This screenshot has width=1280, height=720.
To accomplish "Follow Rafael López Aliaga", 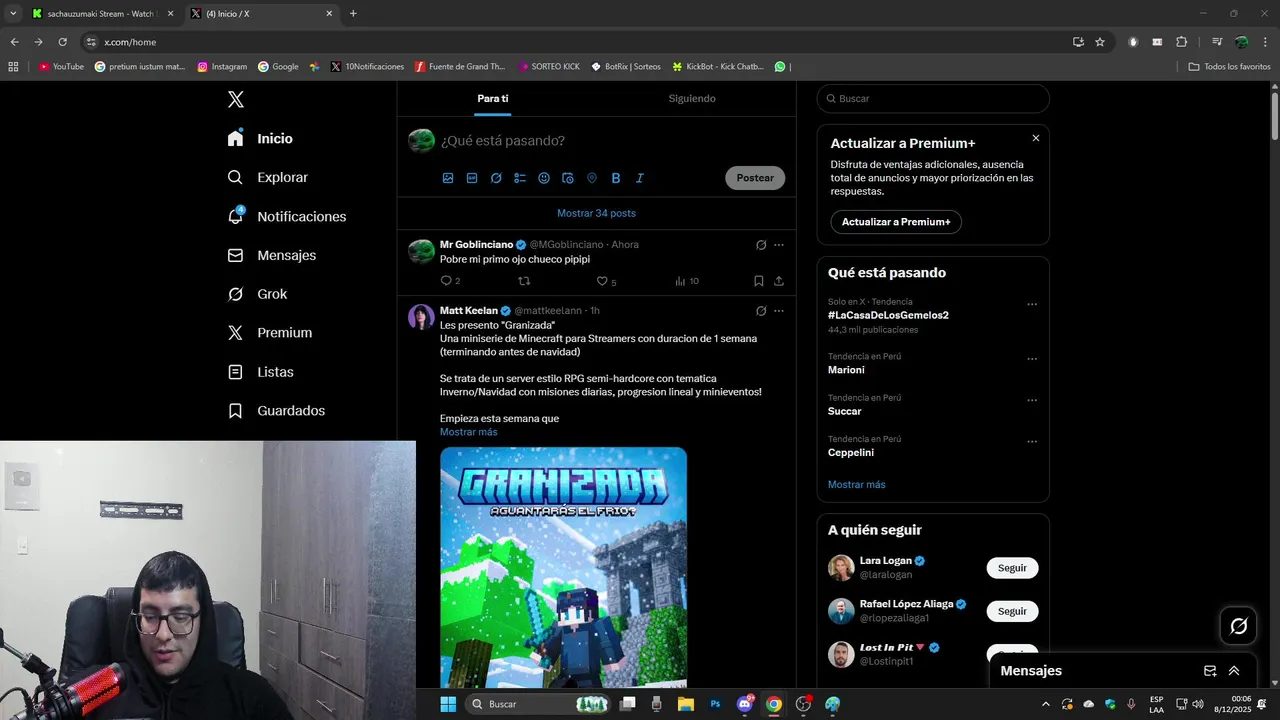I will (1012, 611).
